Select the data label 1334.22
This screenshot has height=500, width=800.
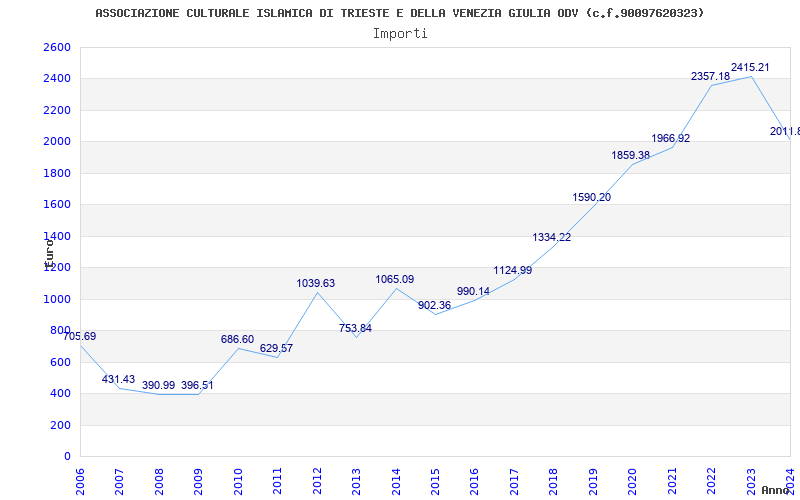coord(552,237)
